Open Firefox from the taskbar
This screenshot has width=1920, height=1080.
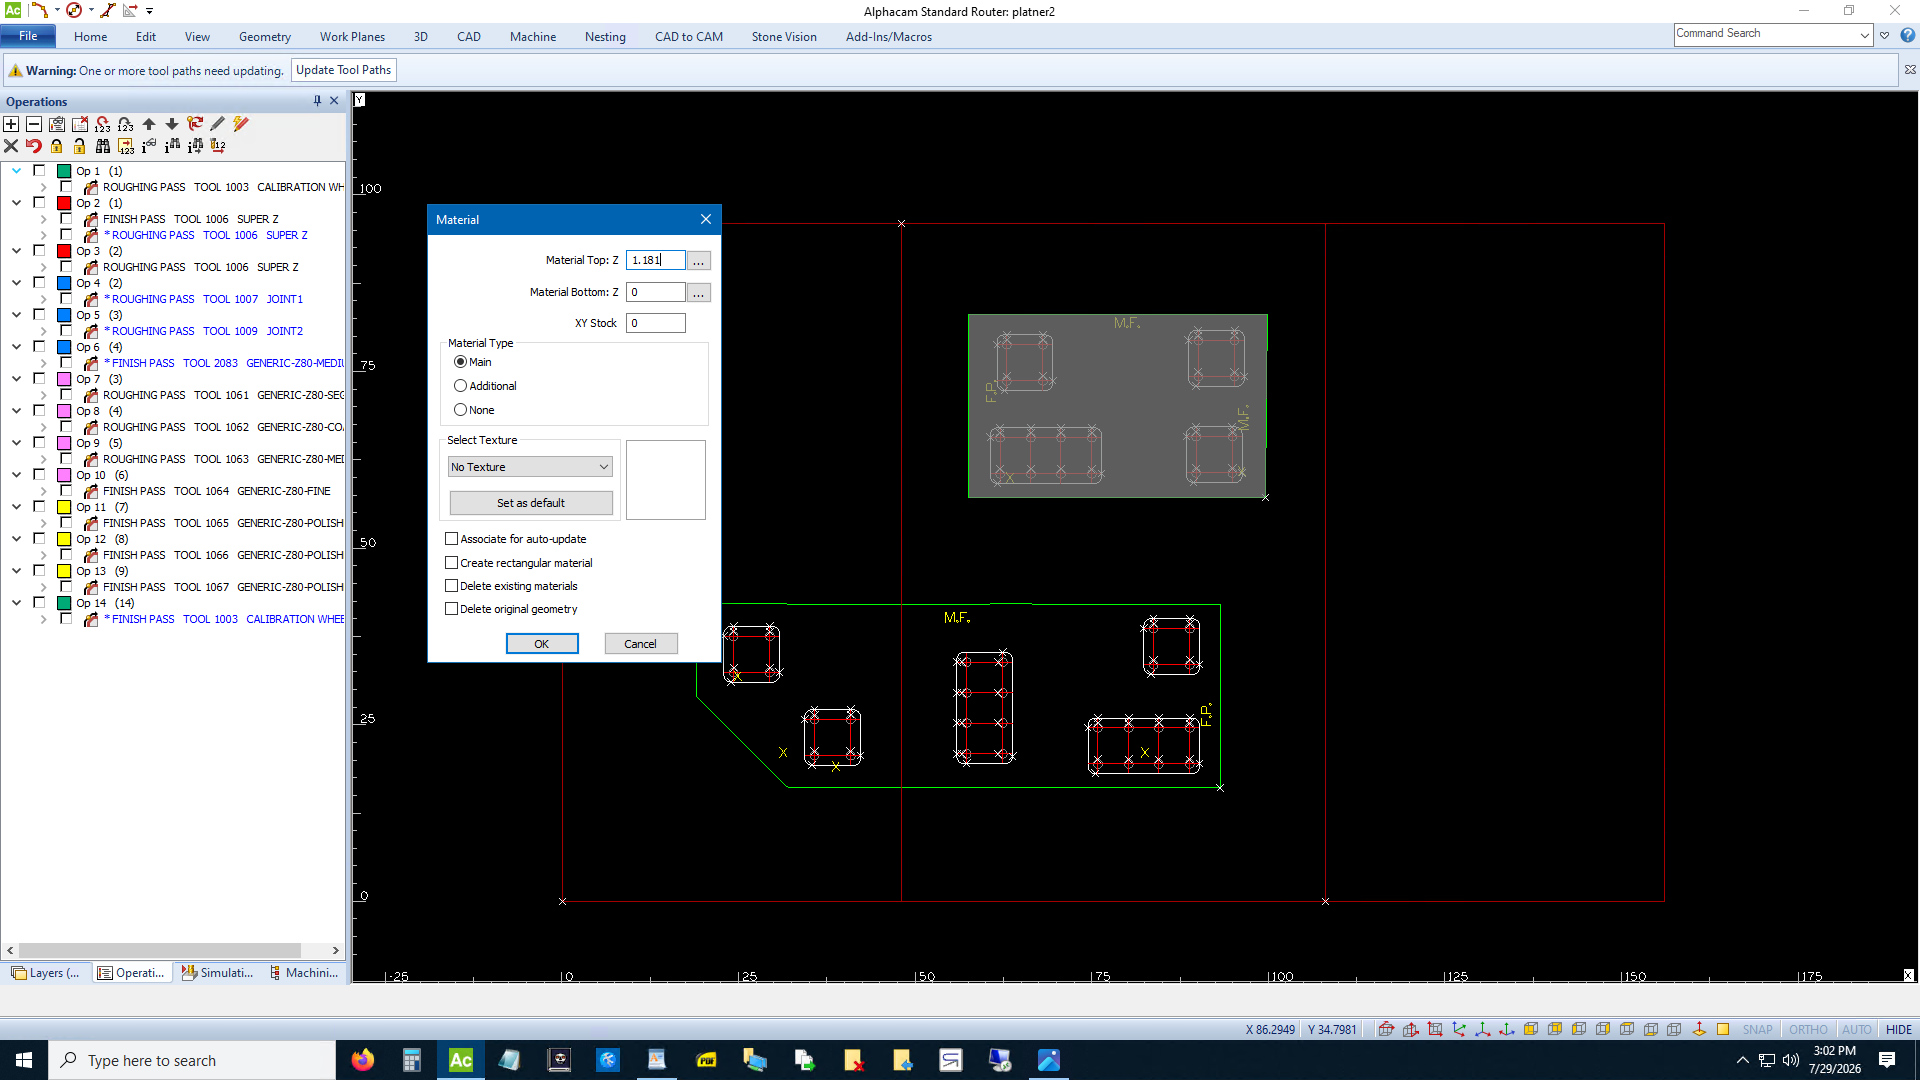tap(363, 1060)
